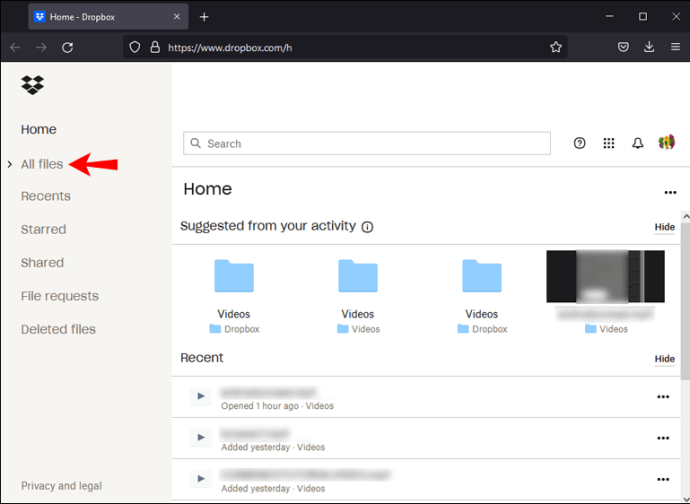Image resolution: width=690 pixels, height=504 pixels.
Task: Expand the All files chevron
Action: [x=10, y=164]
